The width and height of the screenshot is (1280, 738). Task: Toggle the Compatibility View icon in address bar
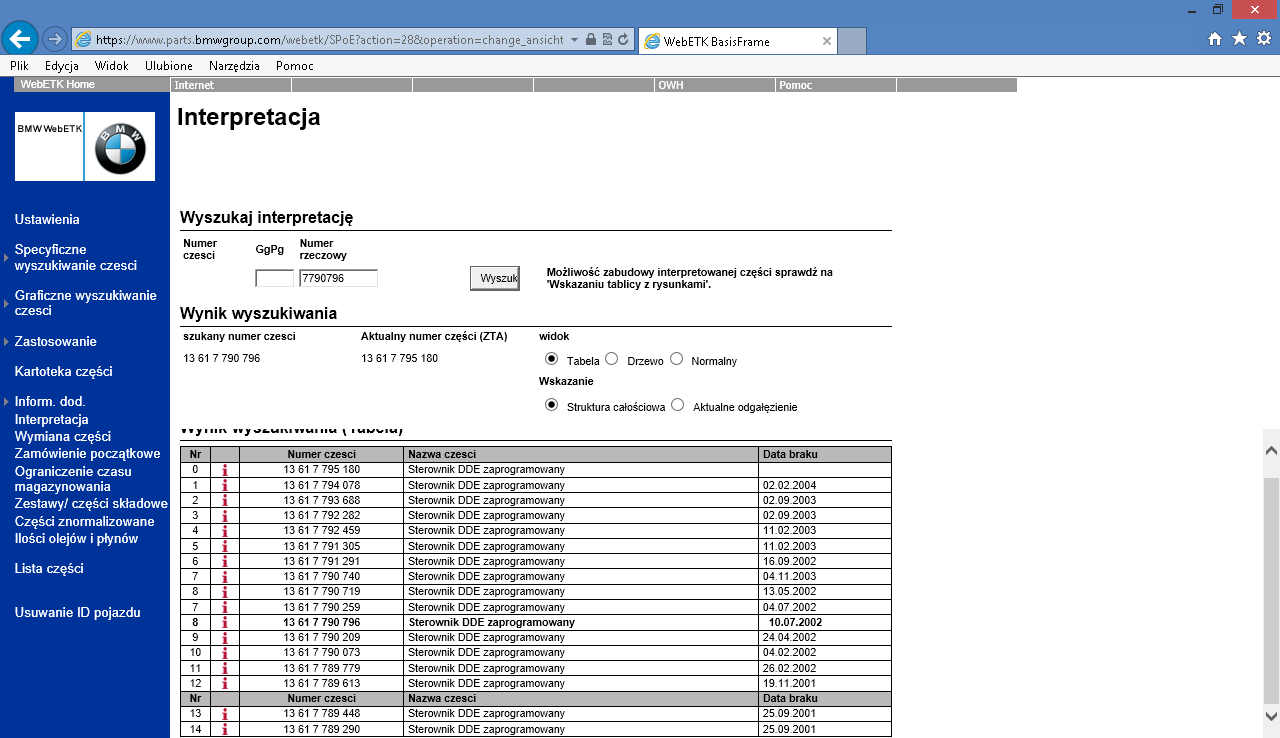(607, 40)
